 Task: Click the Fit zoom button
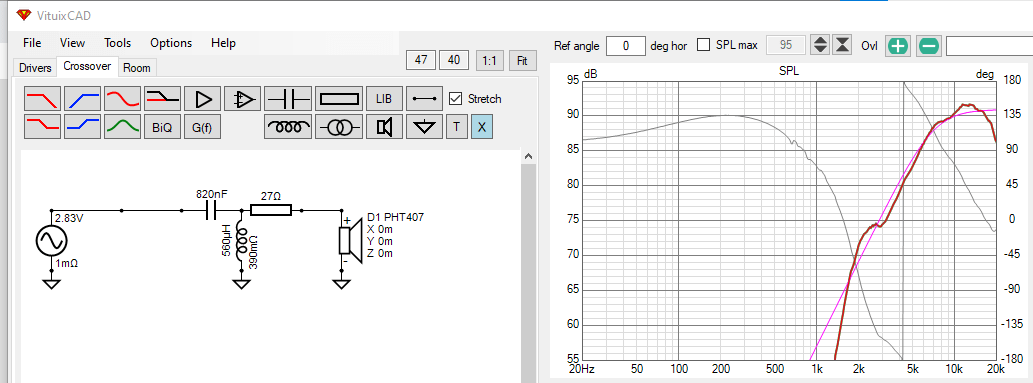[x=522, y=61]
